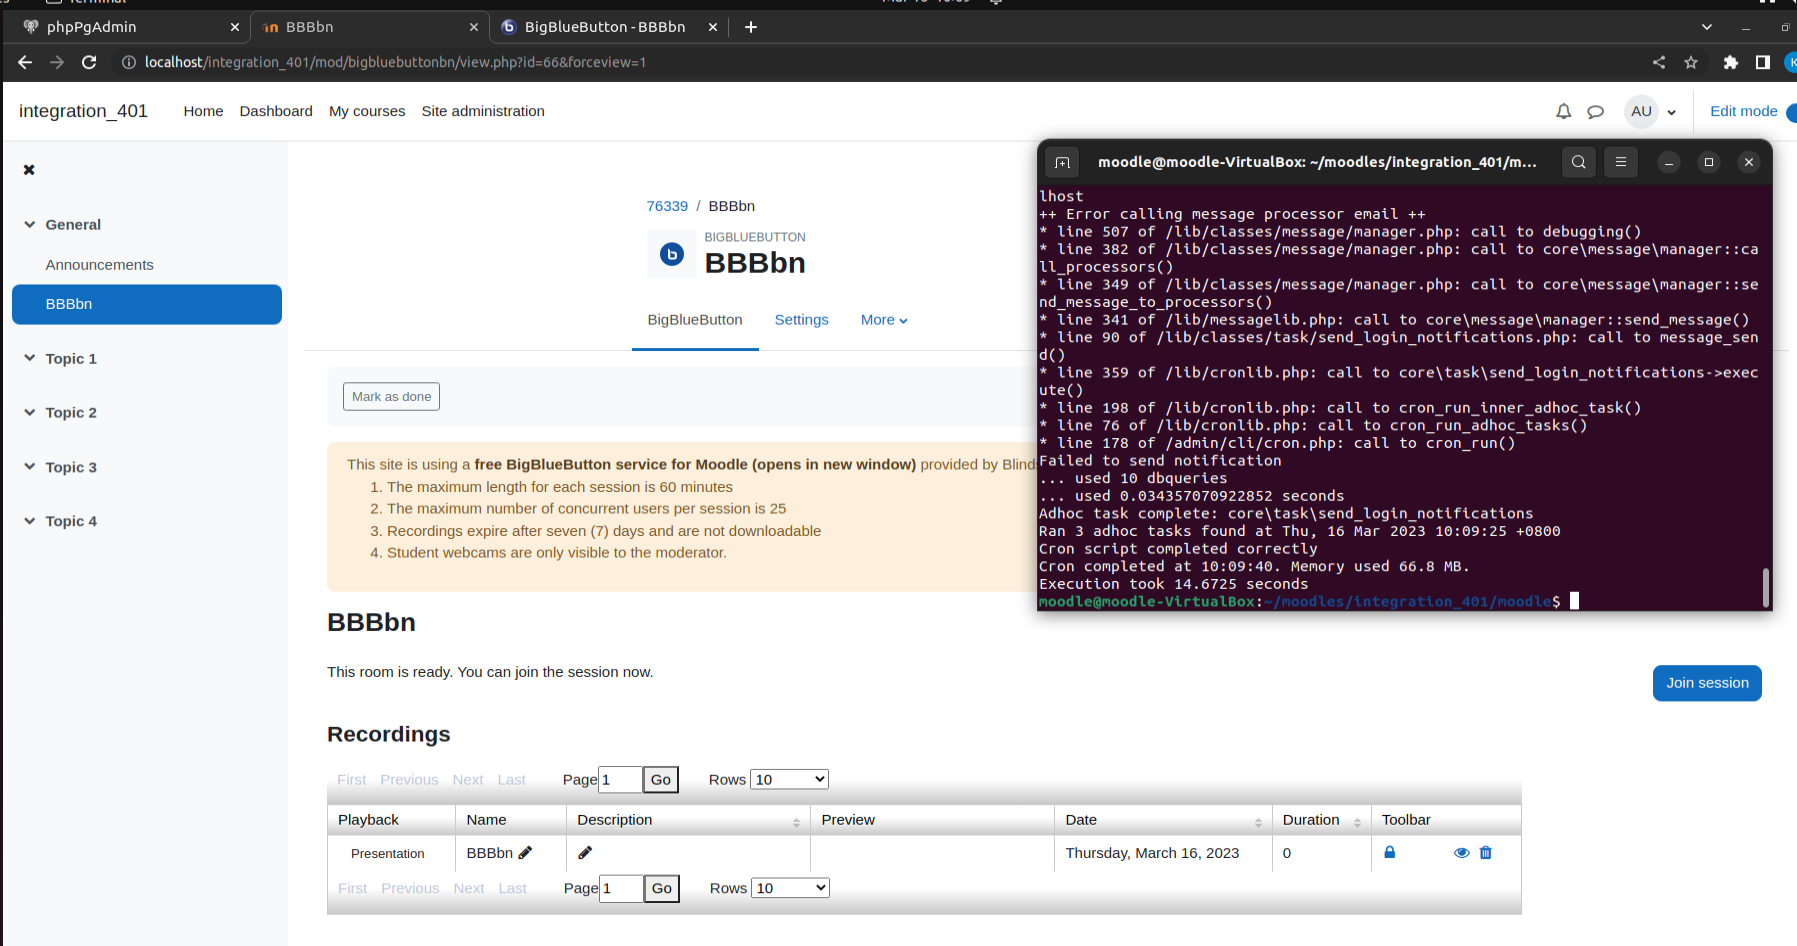Expand Topic 4 in course index
This screenshot has height=946, width=1797.
(30, 521)
